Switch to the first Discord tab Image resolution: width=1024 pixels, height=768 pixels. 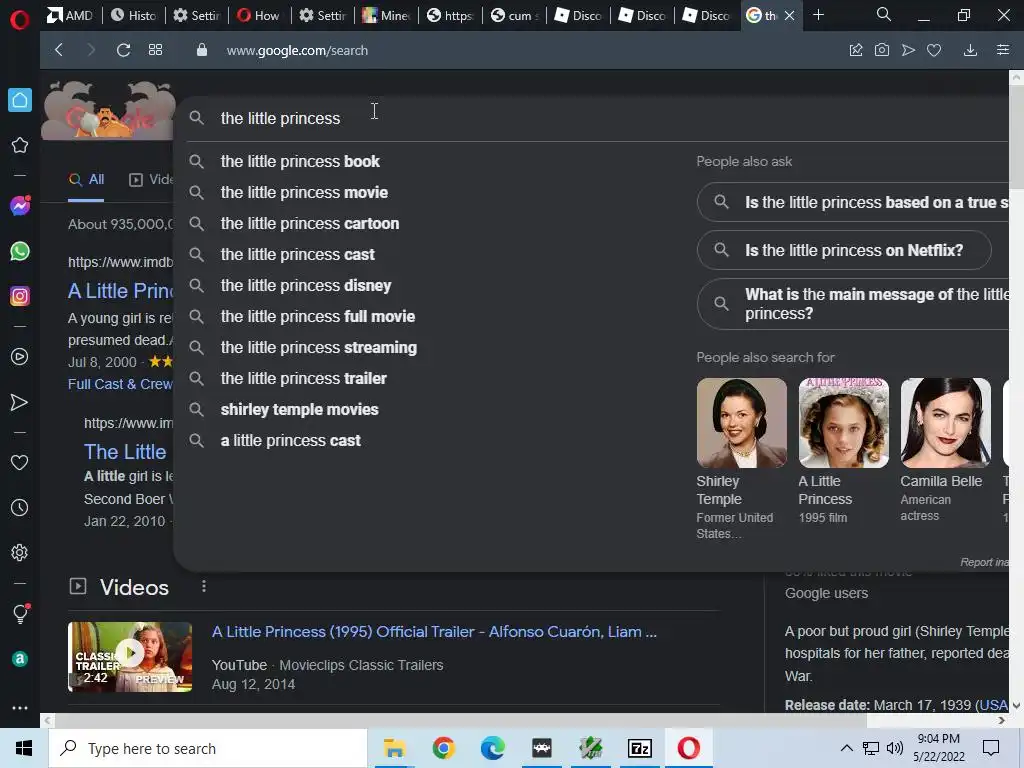[x=577, y=15]
